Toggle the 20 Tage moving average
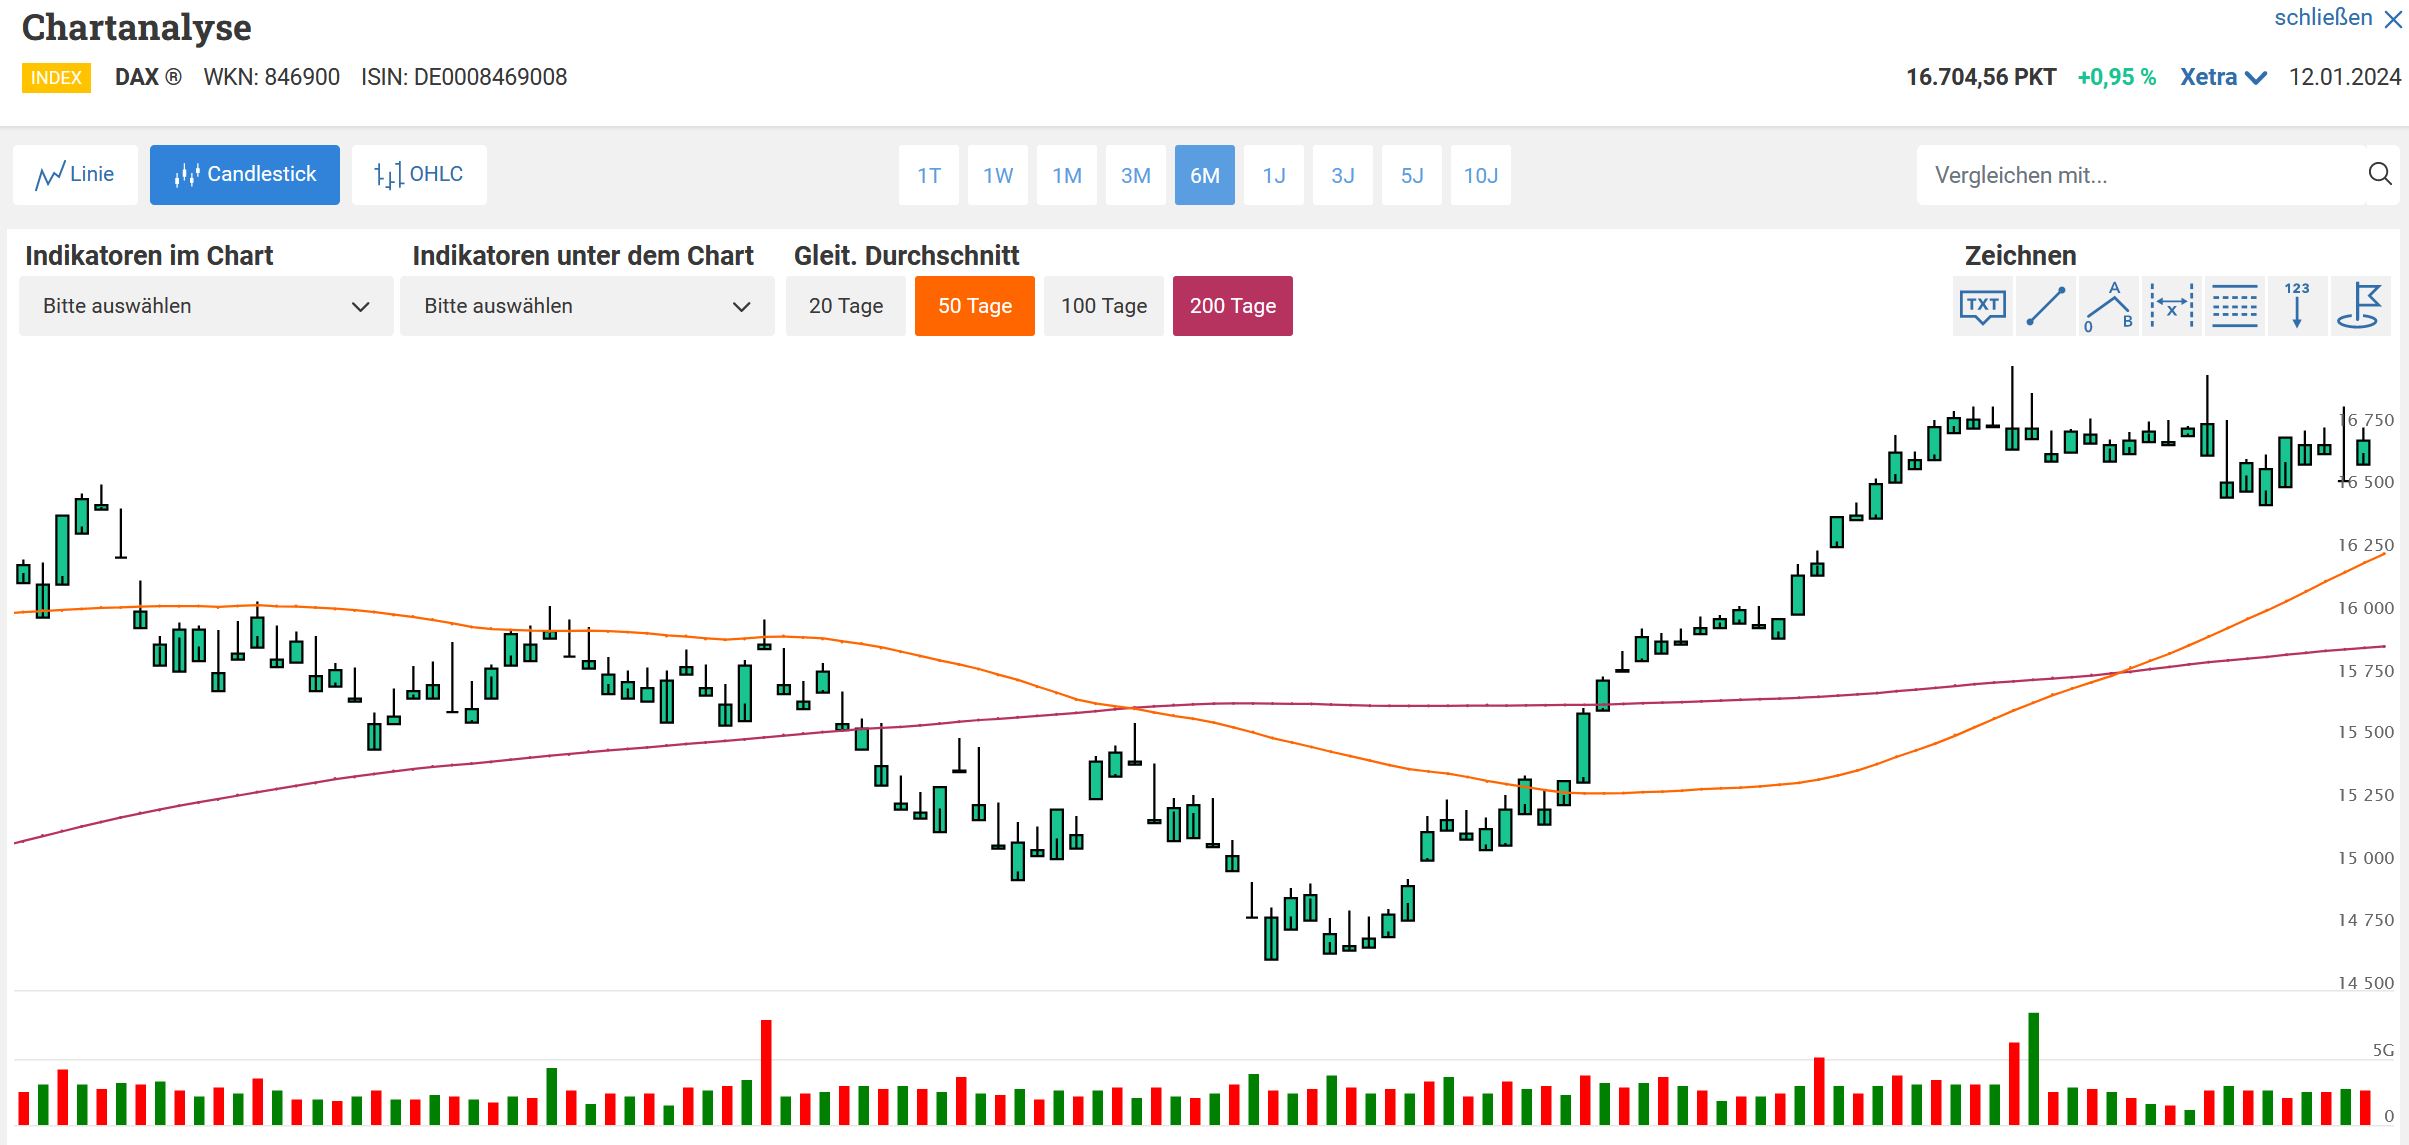The height and width of the screenshot is (1145, 2409). click(x=846, y=306)
